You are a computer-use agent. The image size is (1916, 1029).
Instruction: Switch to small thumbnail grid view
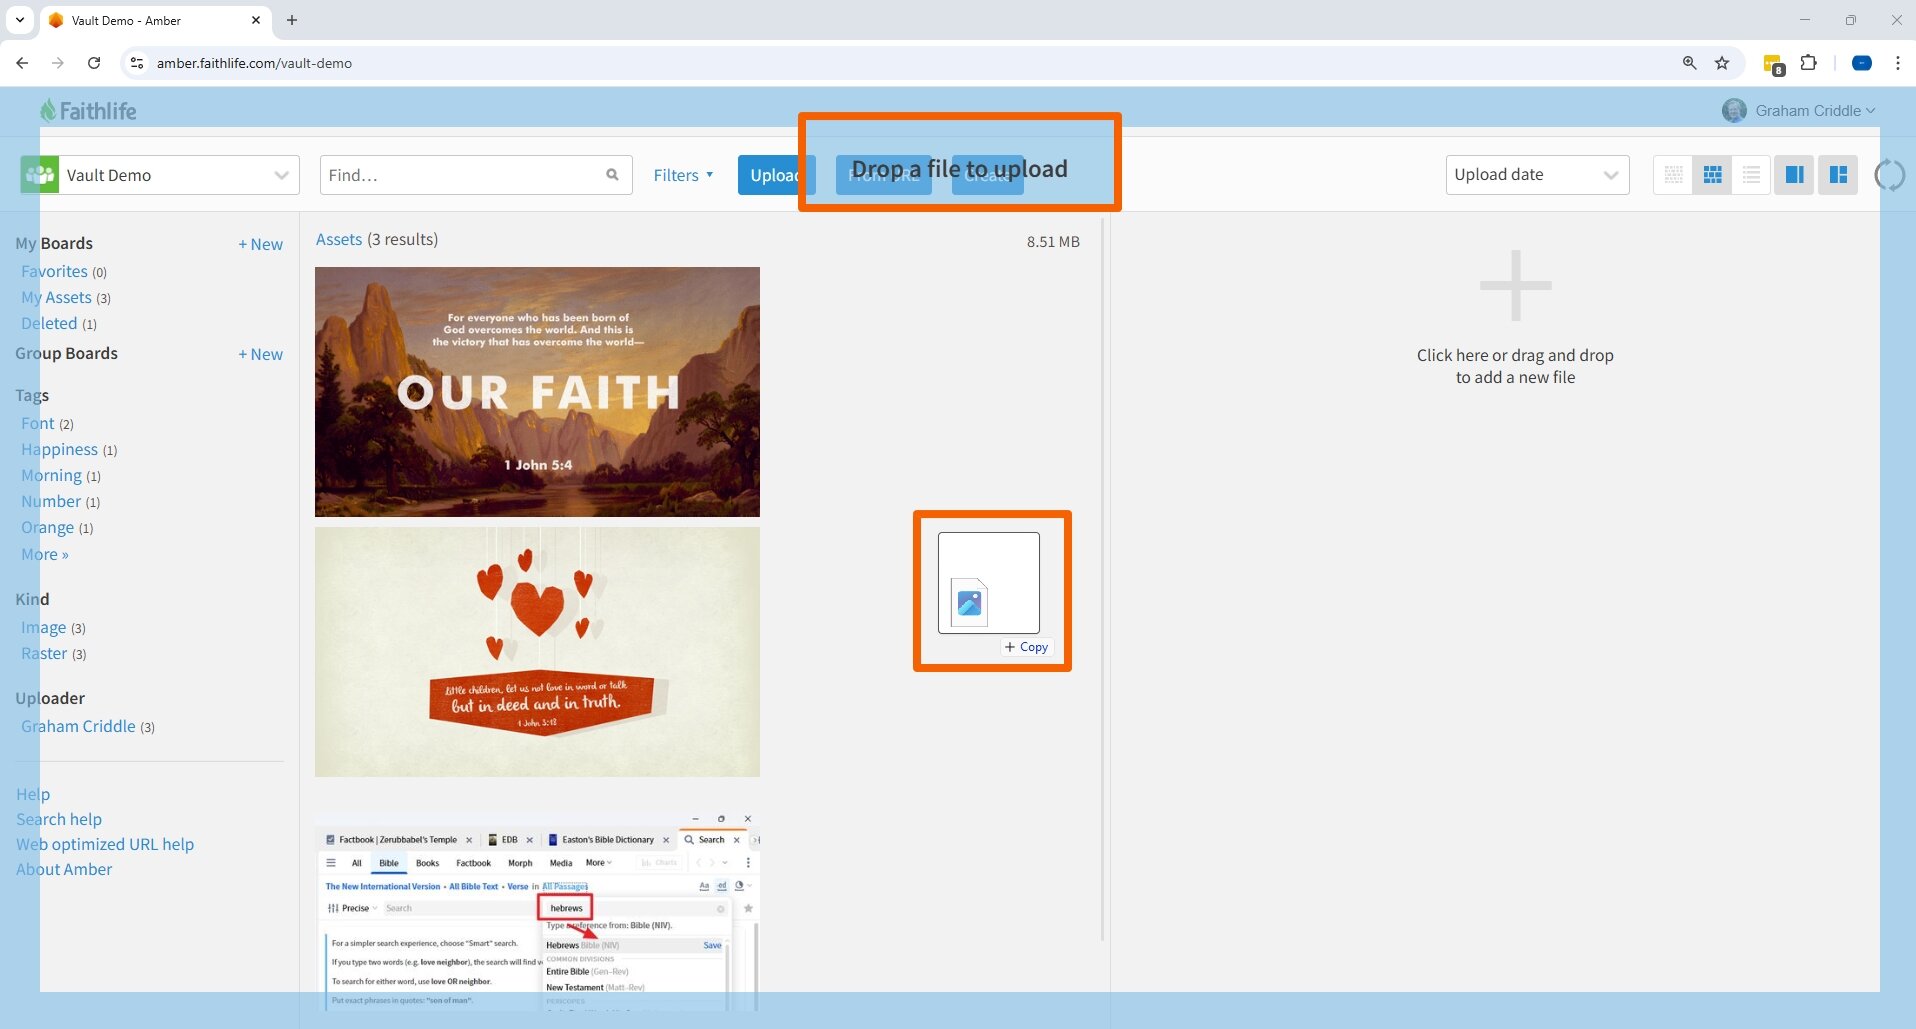coord(1673,175)
